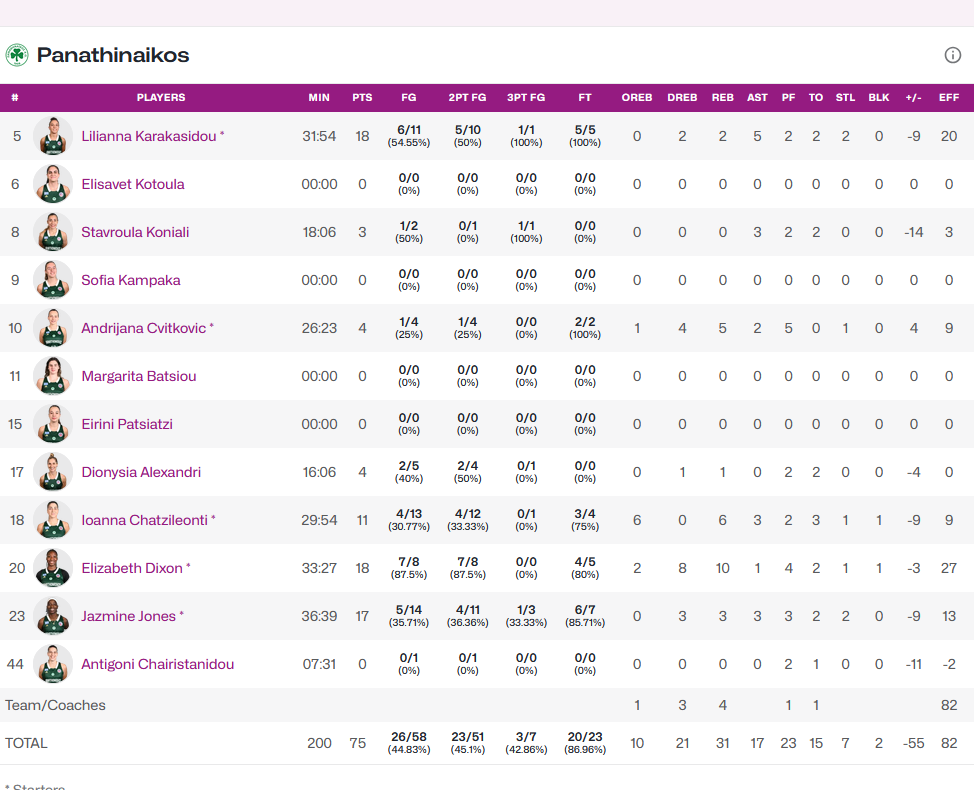Image resolution: width=974 pixels, height=790 pixels.
Task: Click the # jersey number column header
Action: [x=15, y=98]
